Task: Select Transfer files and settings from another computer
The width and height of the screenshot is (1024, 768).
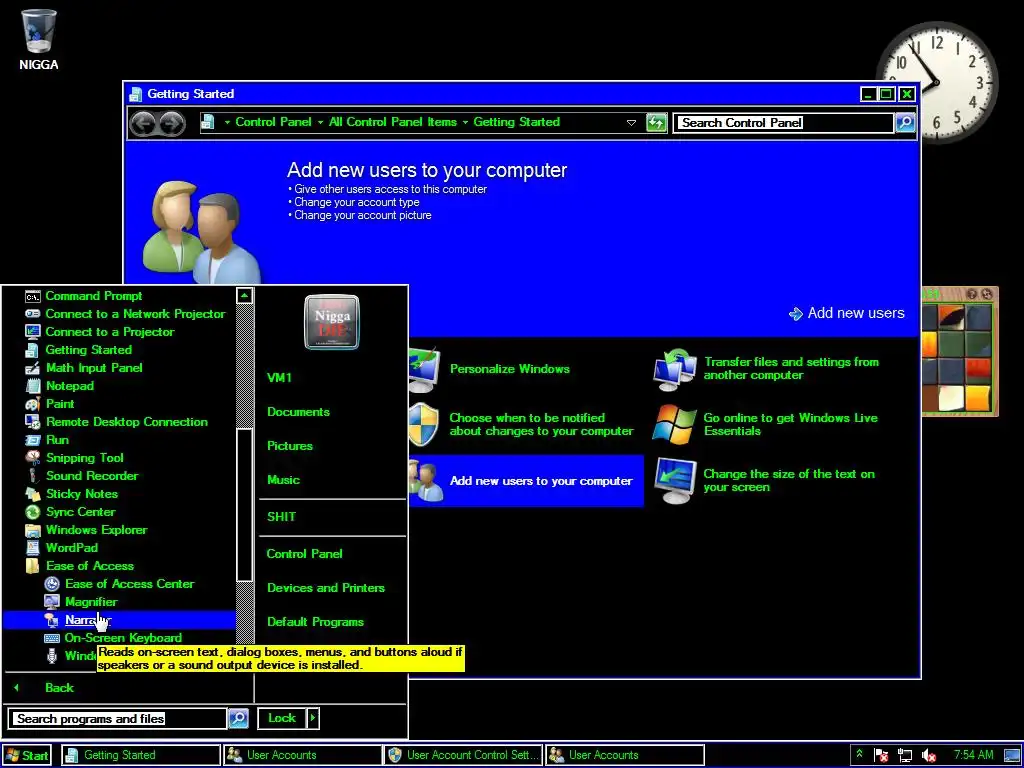Action: coord(768,369)
